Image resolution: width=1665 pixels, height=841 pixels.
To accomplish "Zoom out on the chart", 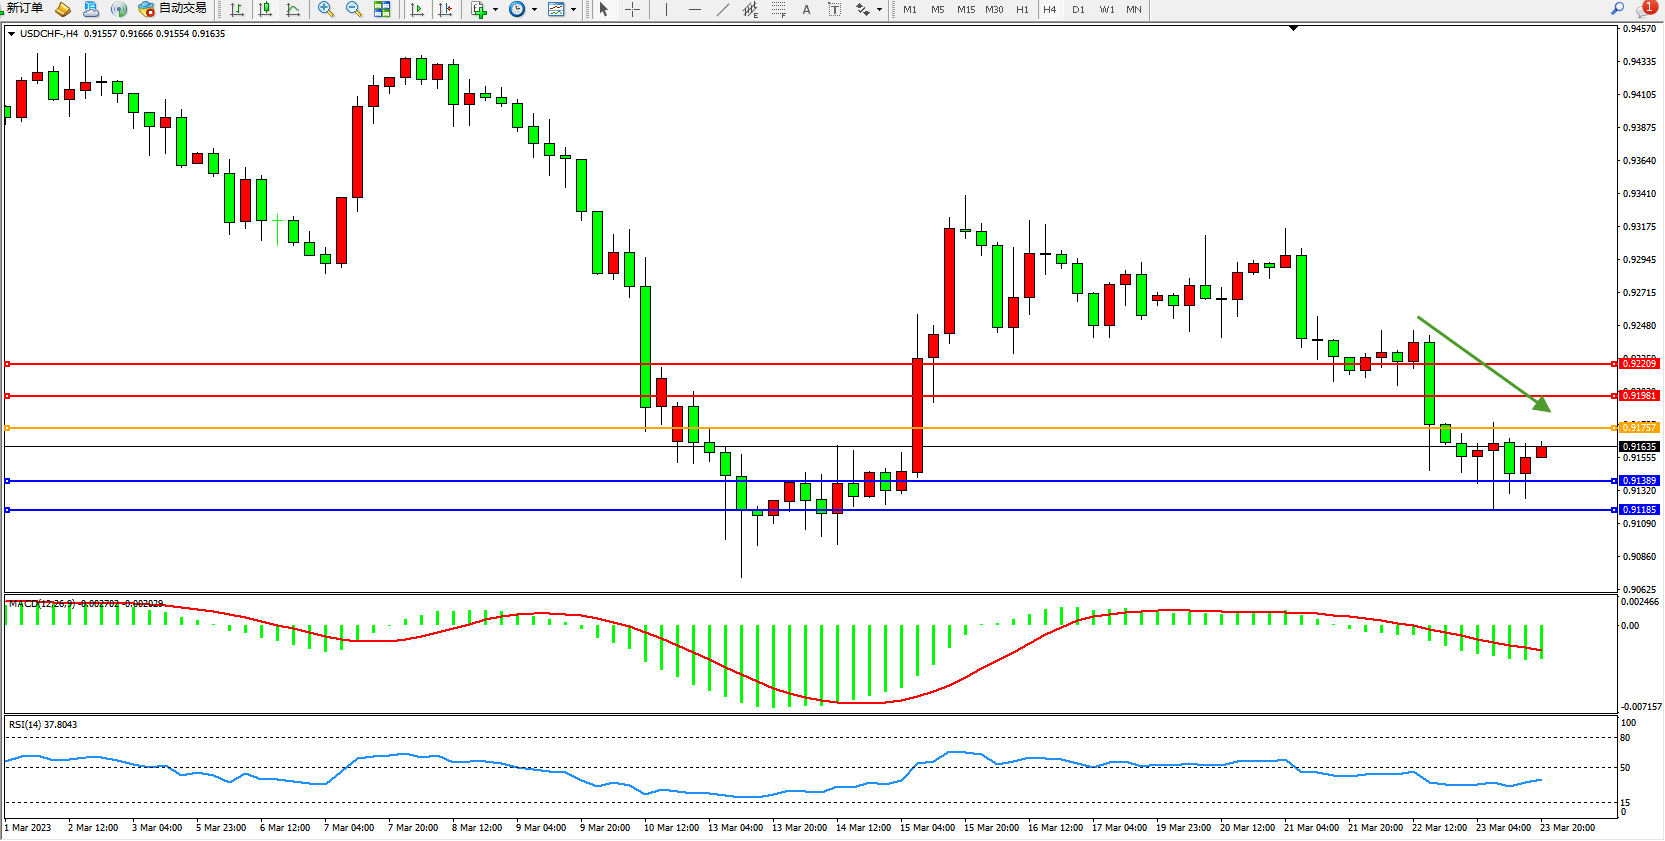I will click(354, 9).
